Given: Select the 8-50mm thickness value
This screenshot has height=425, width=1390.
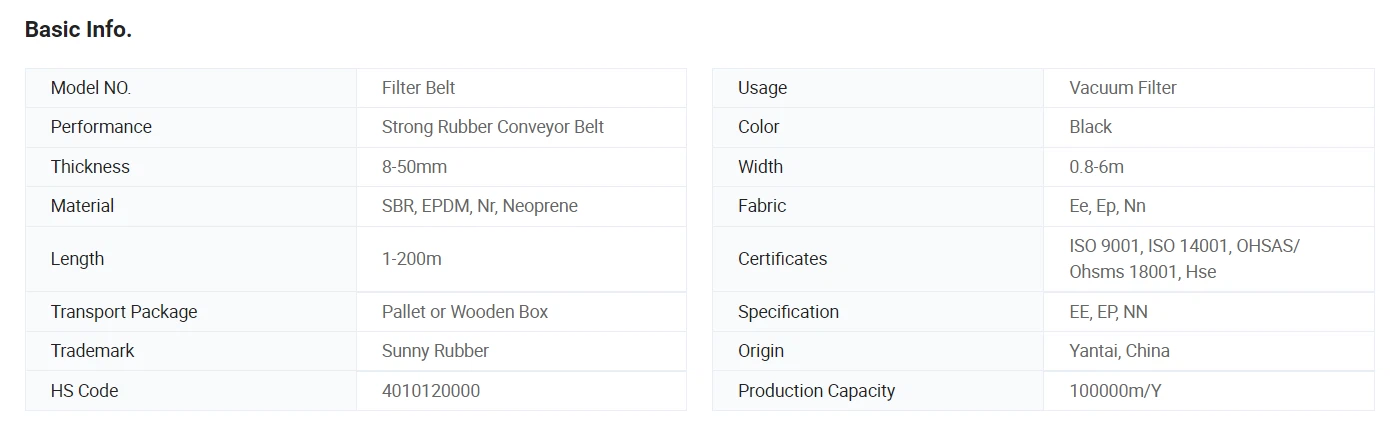Looking at the screenshot, I should click(414, 167).
